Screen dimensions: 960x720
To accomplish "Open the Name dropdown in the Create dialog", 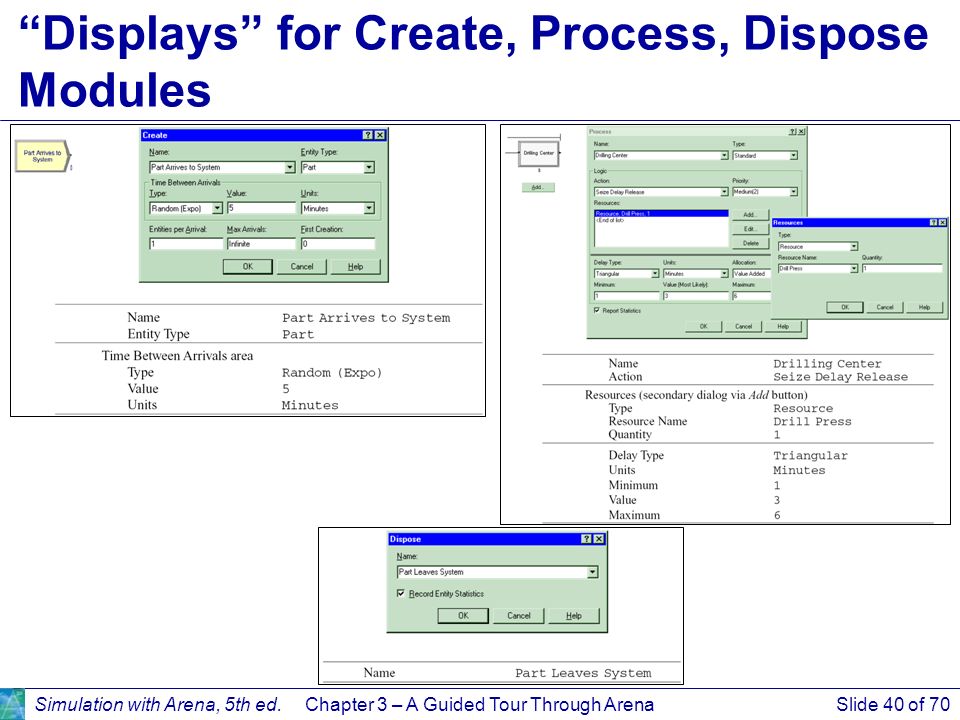I will click(290, 167).
